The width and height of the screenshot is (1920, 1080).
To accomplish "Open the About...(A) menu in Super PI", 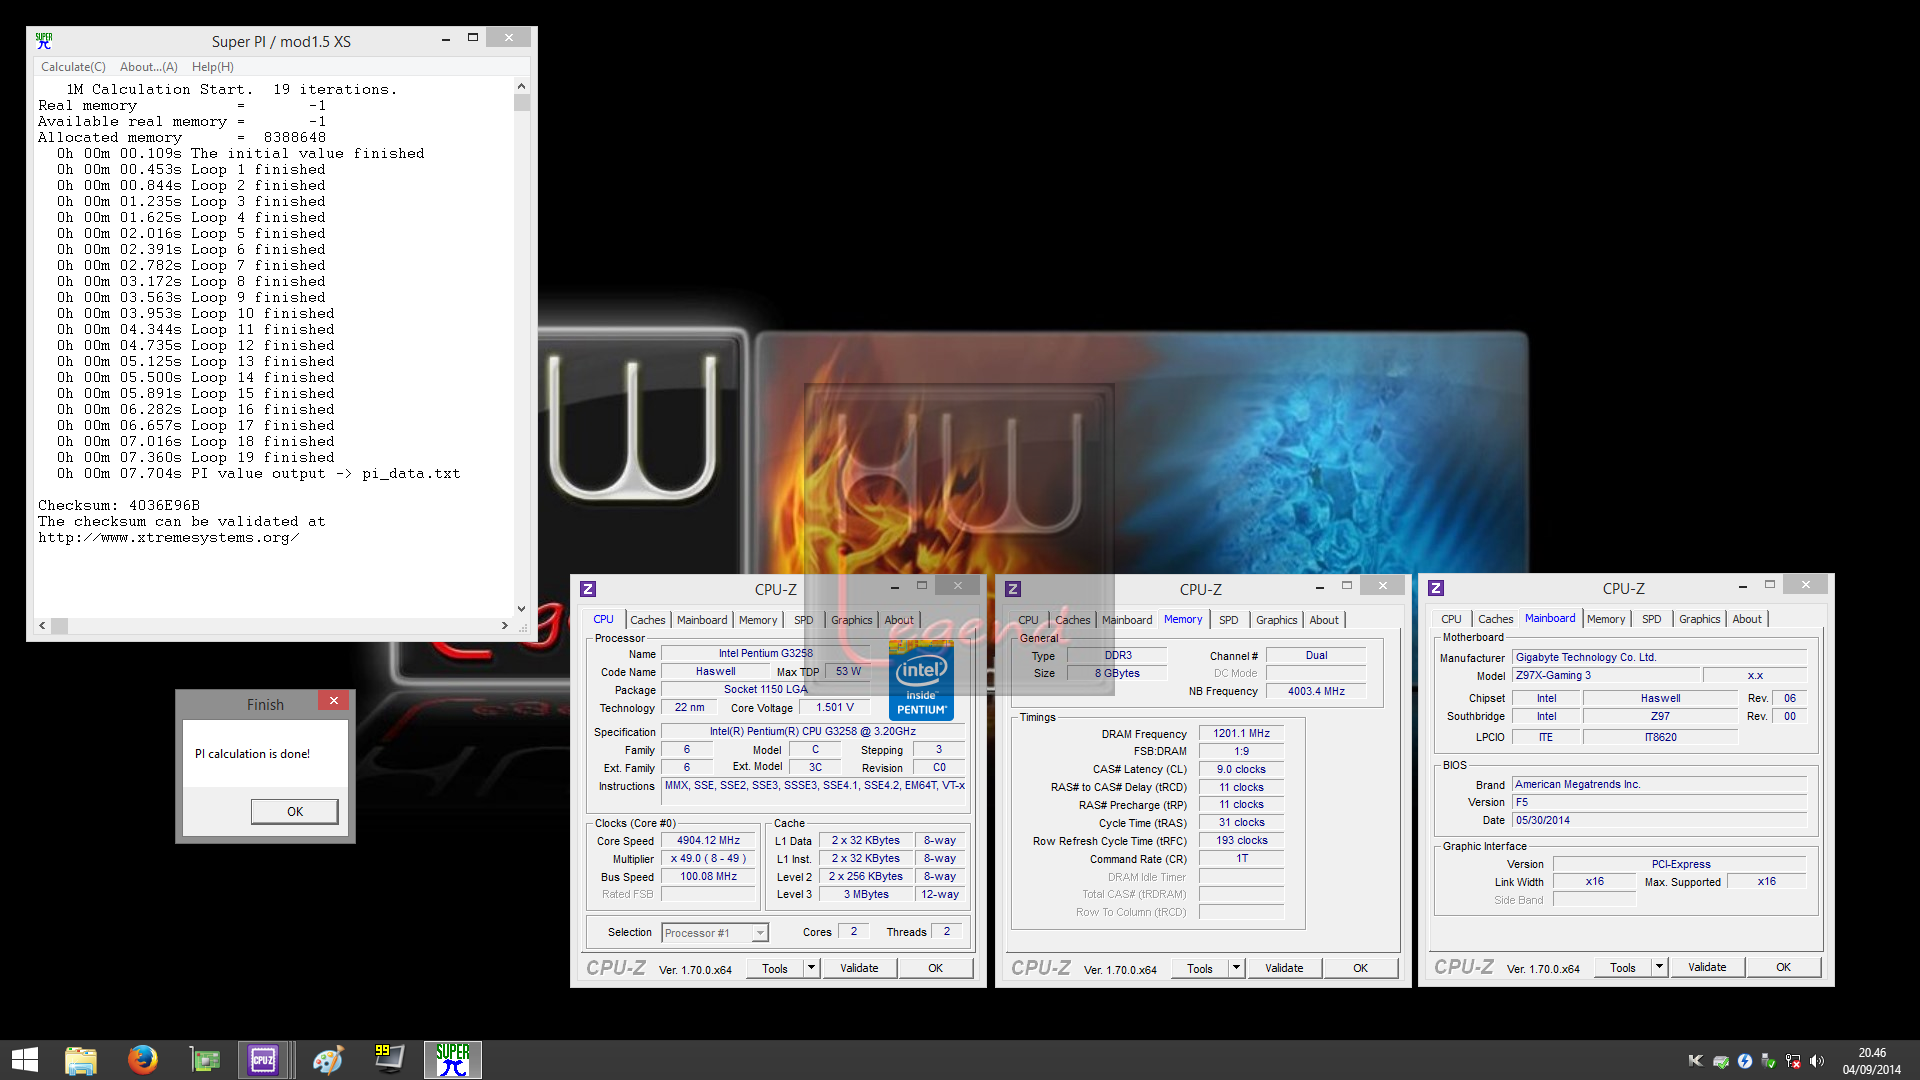I will coord(149,67).
